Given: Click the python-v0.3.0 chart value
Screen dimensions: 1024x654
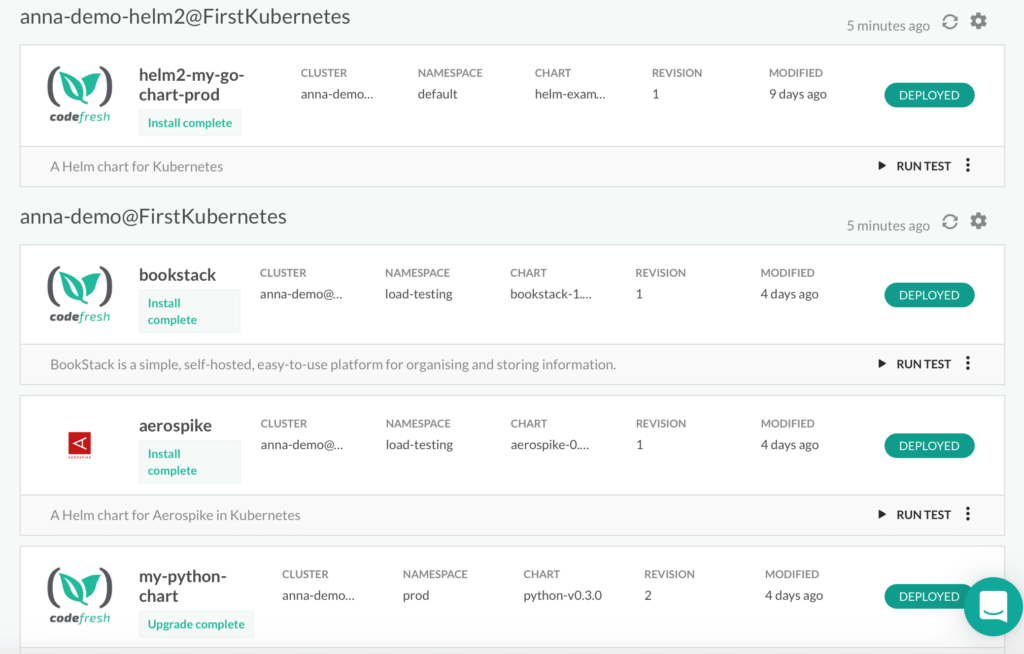Looking at the screenshot, I should coord(562,596).
